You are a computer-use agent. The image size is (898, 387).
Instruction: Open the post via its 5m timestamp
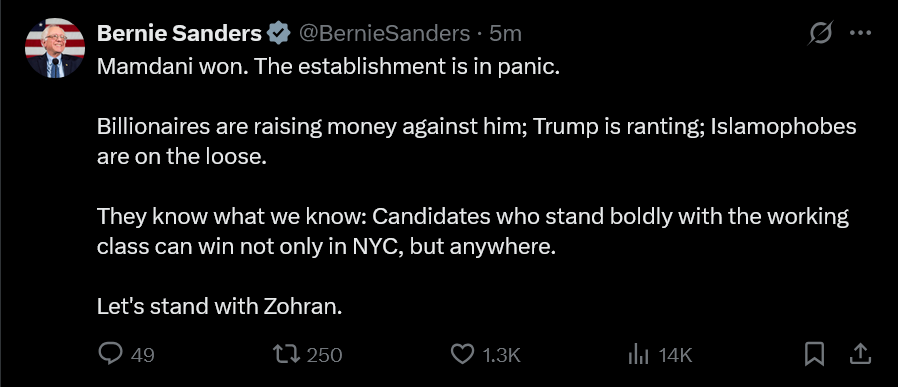[x=506, y=34]
